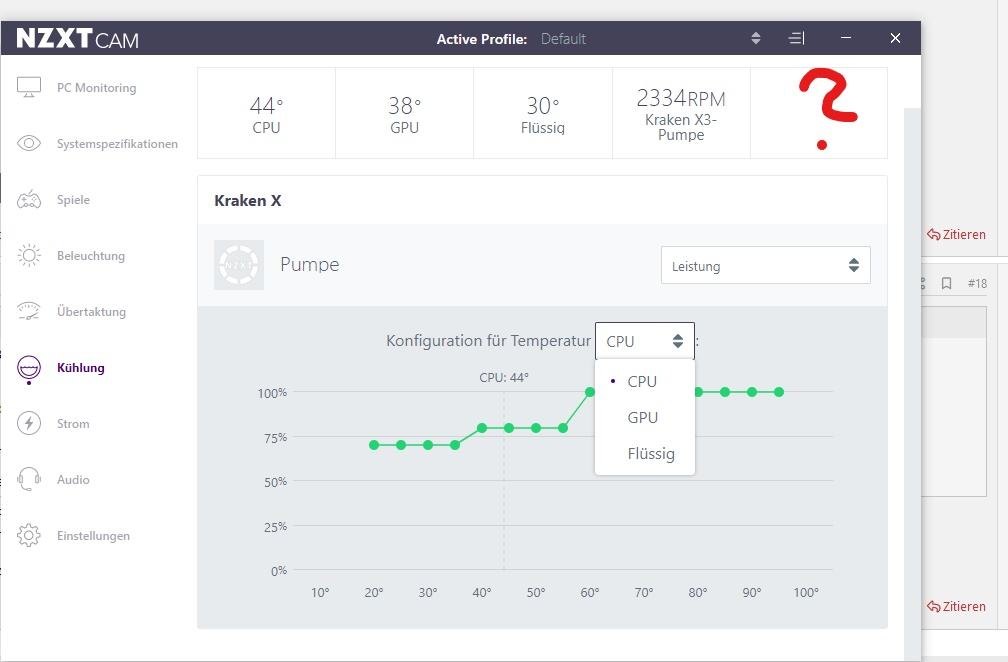Click the Kühlung cooling icon
1008x662 pixels.
(x=29, y=368)
